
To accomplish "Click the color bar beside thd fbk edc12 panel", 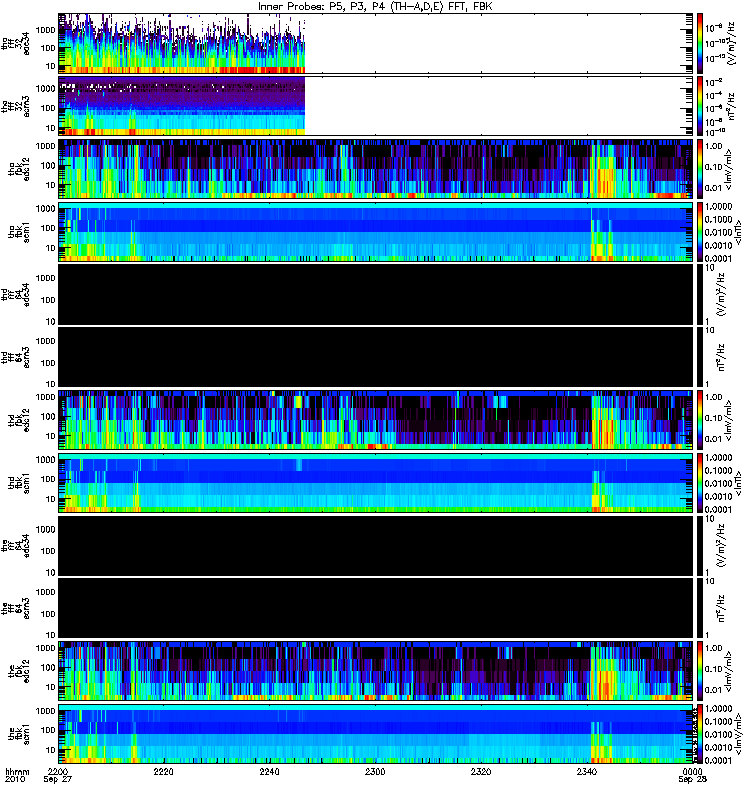I will [x=700, y=420].
